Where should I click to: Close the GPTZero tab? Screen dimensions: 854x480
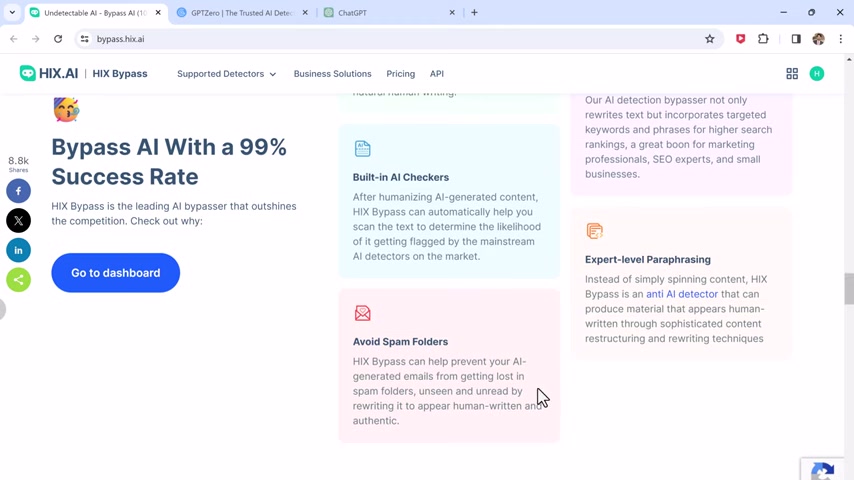[305, 13]
